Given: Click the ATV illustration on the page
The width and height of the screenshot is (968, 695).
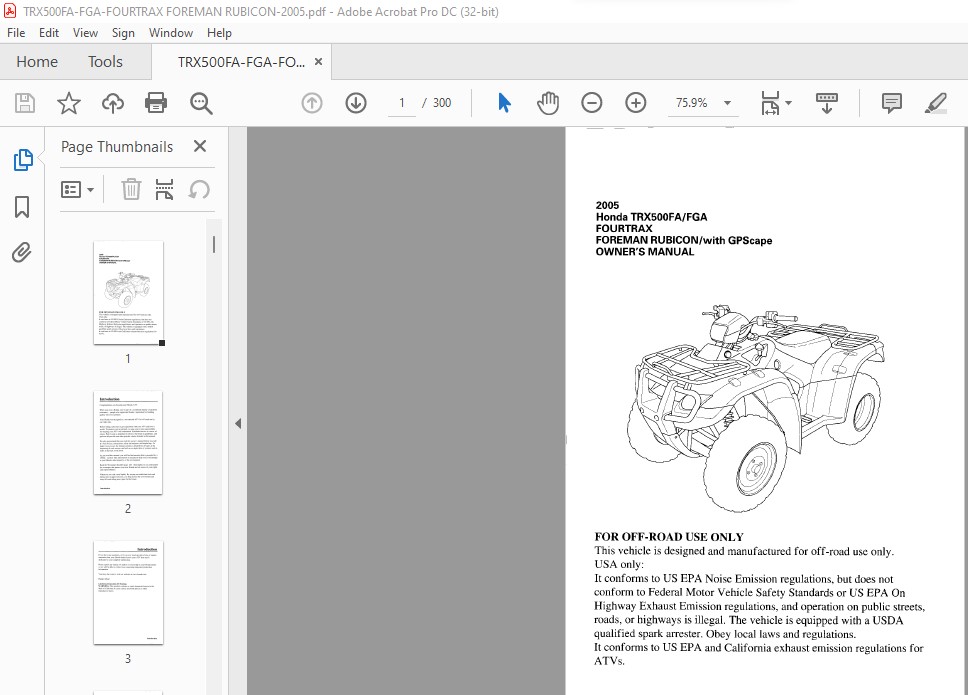Looking at the screenshot, I should click(754, 408).
